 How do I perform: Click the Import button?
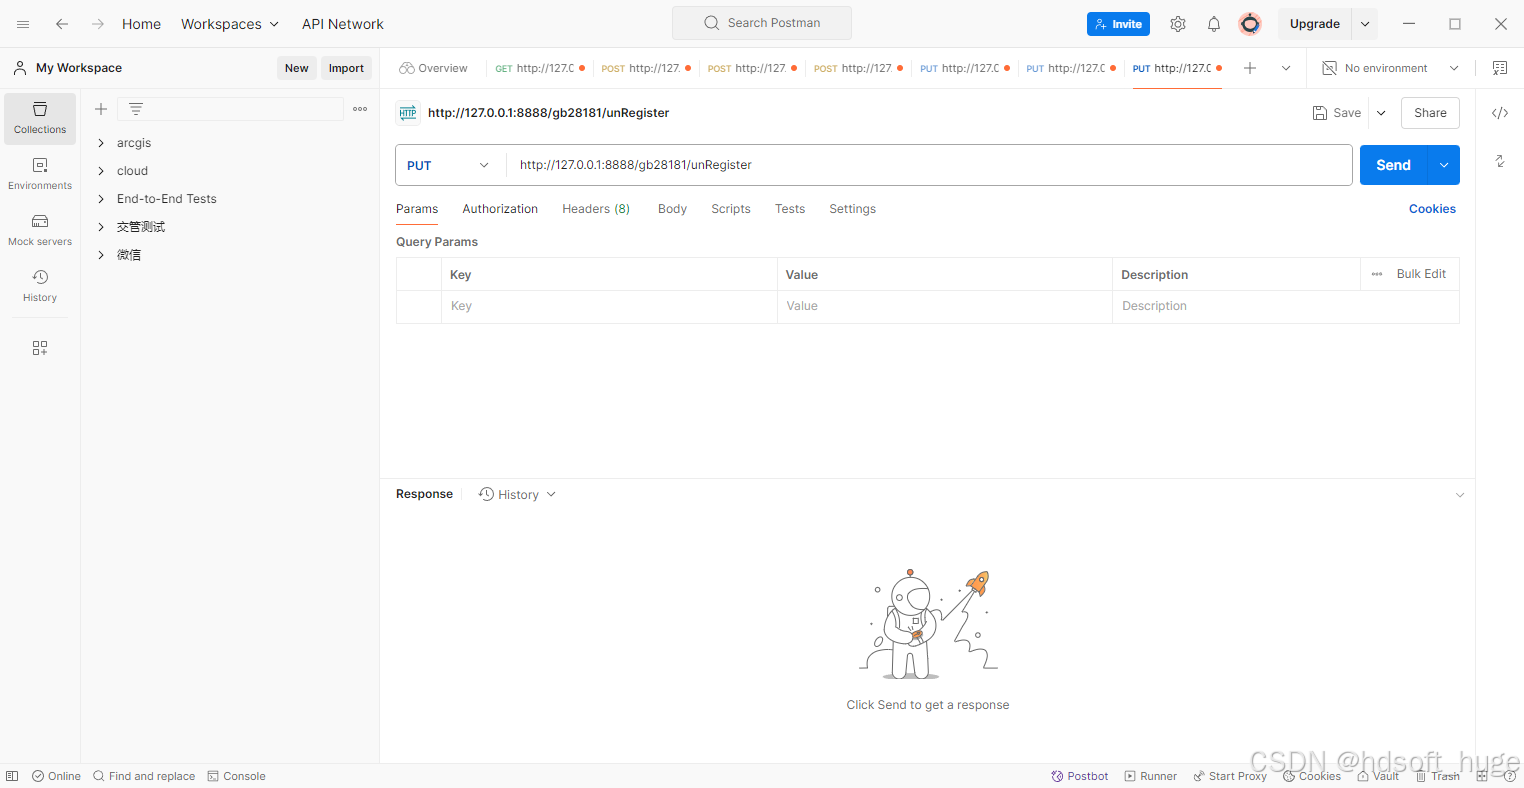point(346,68)
